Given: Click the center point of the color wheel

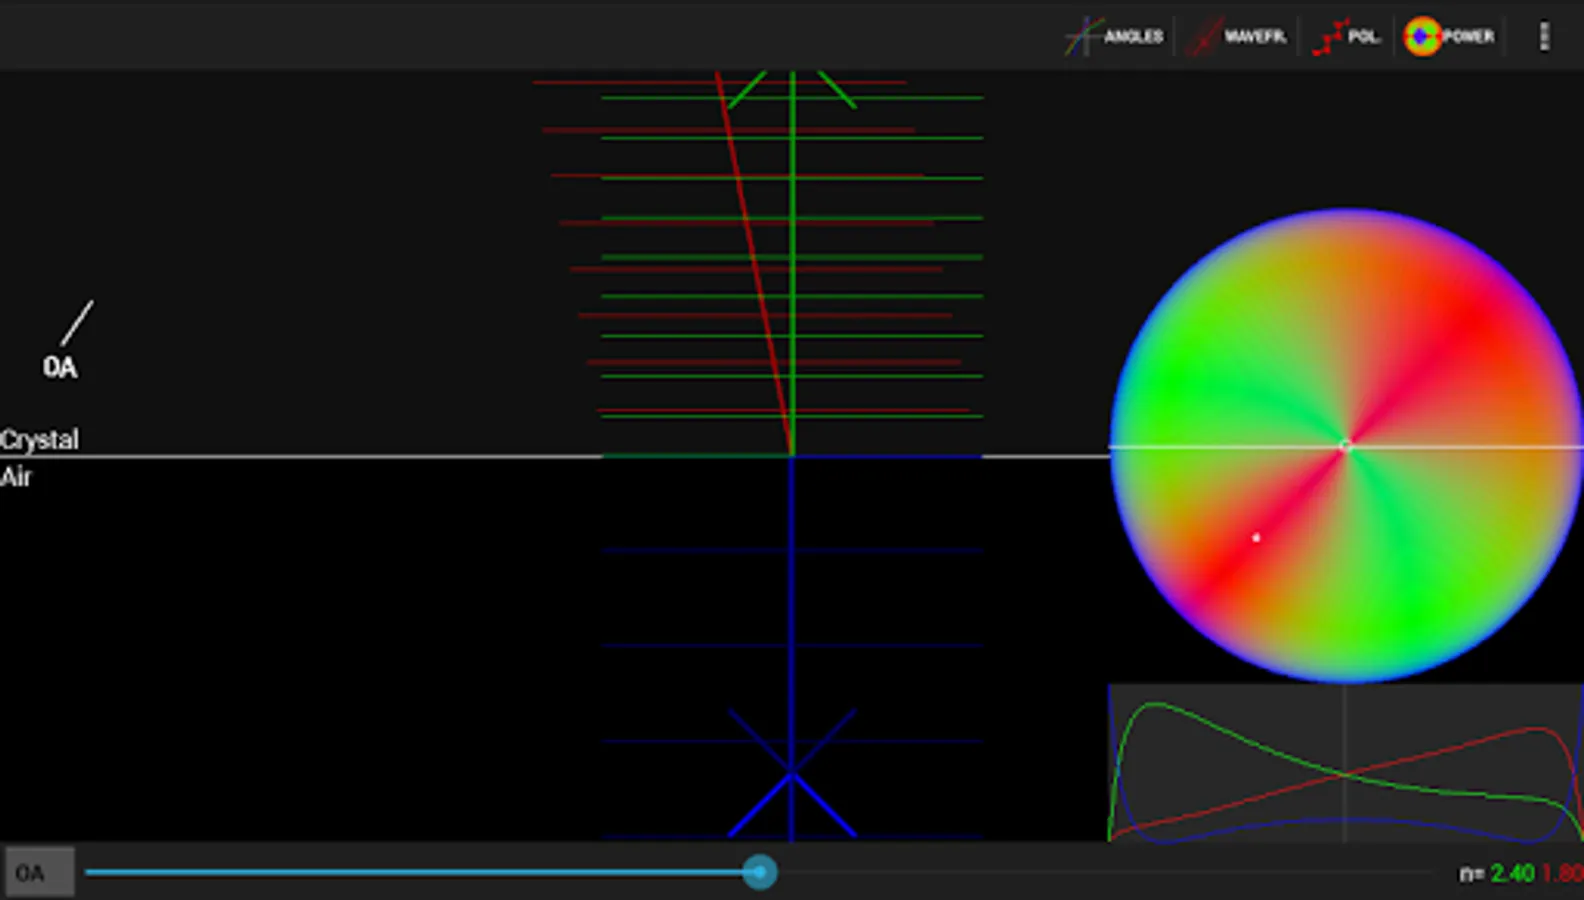Looking at the screenshot, I should click(x=1346, y=446).
